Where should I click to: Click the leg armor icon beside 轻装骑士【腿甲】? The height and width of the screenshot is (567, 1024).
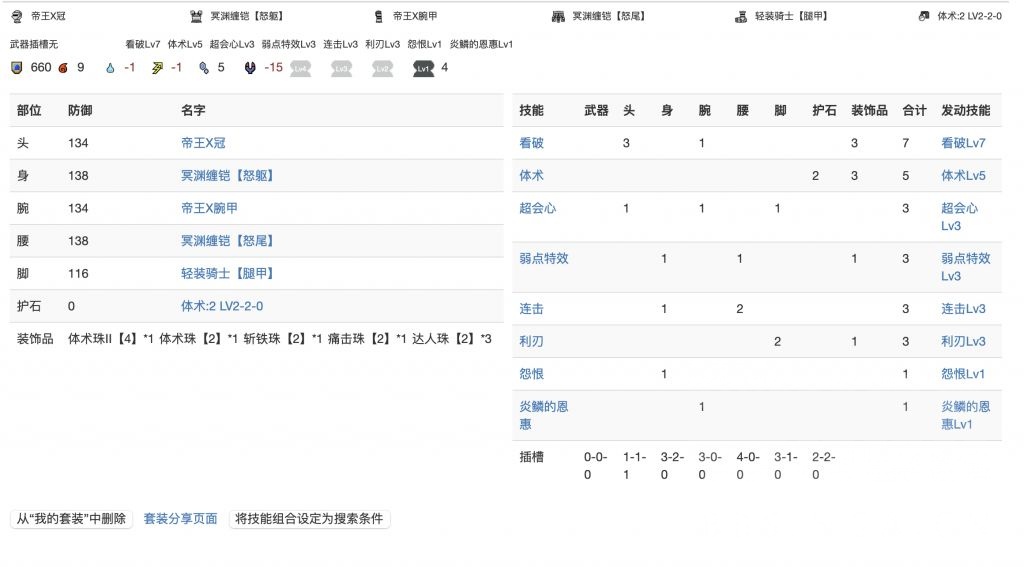740,16
